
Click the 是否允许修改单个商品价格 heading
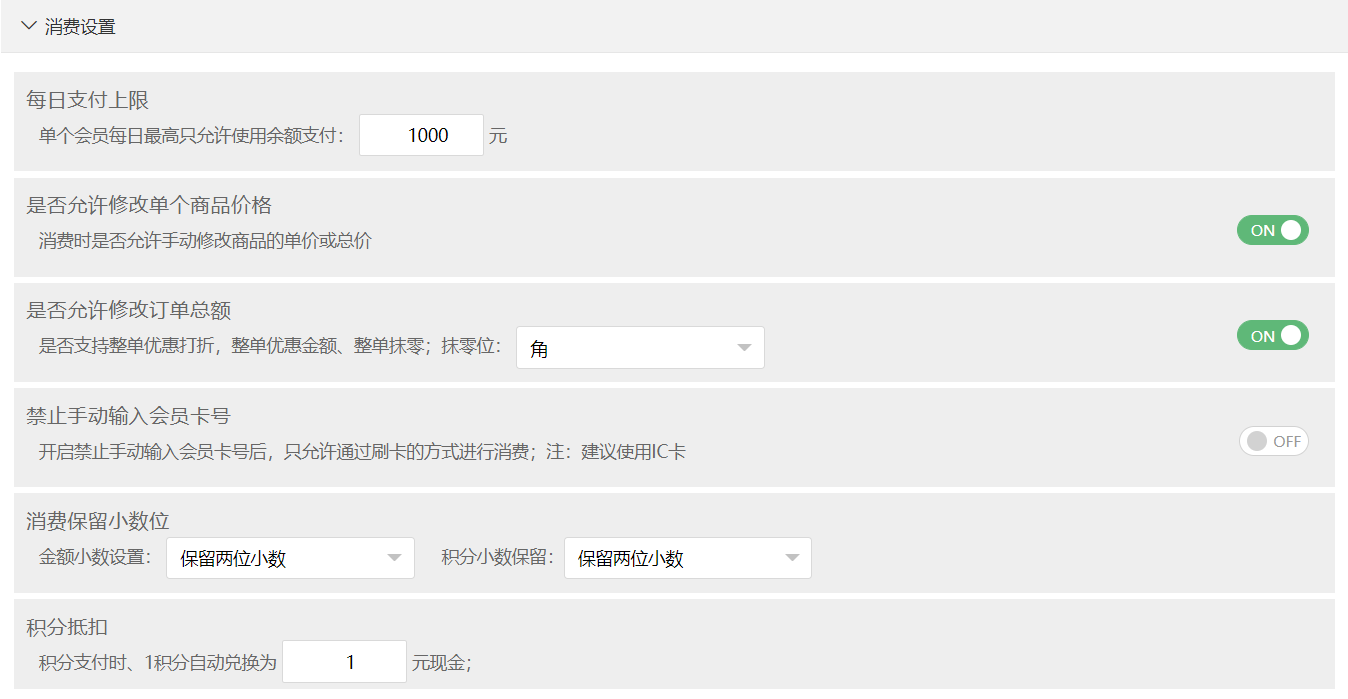tap(149, 205)
